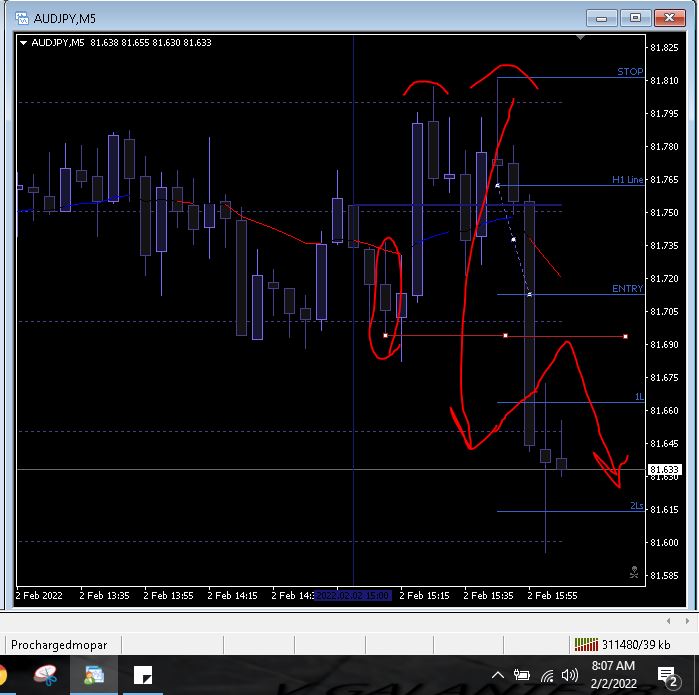Open the clock showing 8:07 AM
The height and width of the screenshot is (695, 699).
pos(613,674)
